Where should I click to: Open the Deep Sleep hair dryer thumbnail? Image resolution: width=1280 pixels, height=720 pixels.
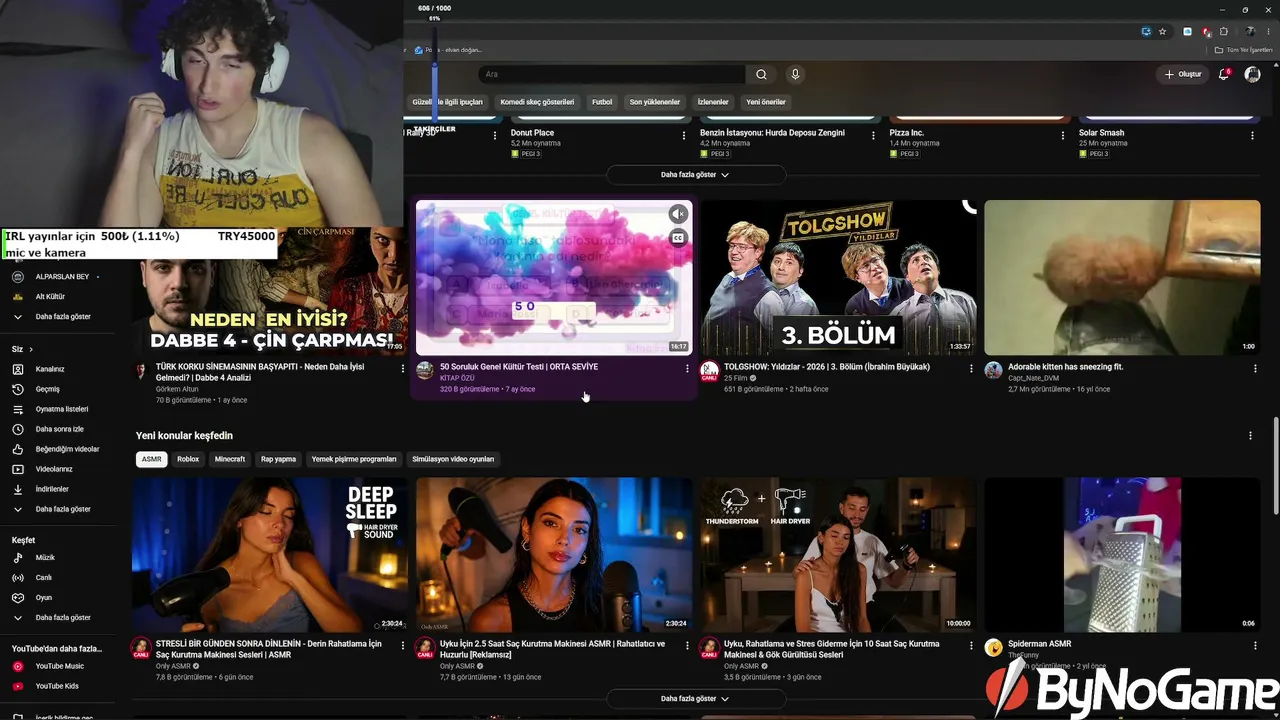click(270, 554)
